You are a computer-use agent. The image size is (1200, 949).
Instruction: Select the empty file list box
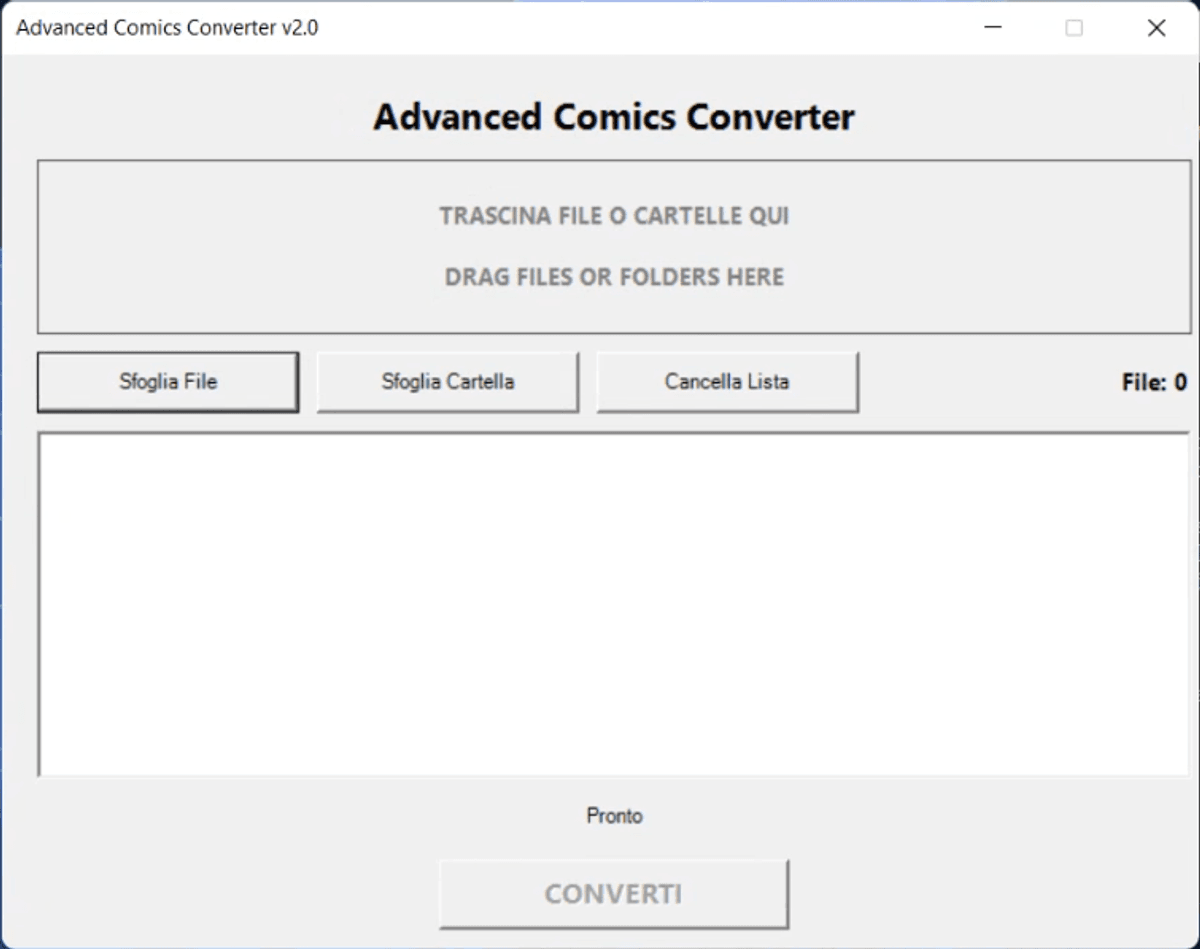[x=614, y=604]
